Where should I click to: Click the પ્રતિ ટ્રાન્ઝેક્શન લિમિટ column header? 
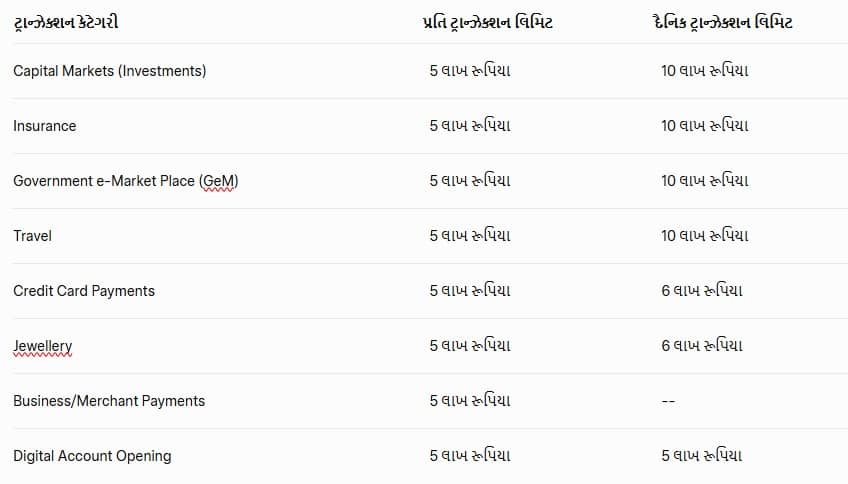point(488,23)
